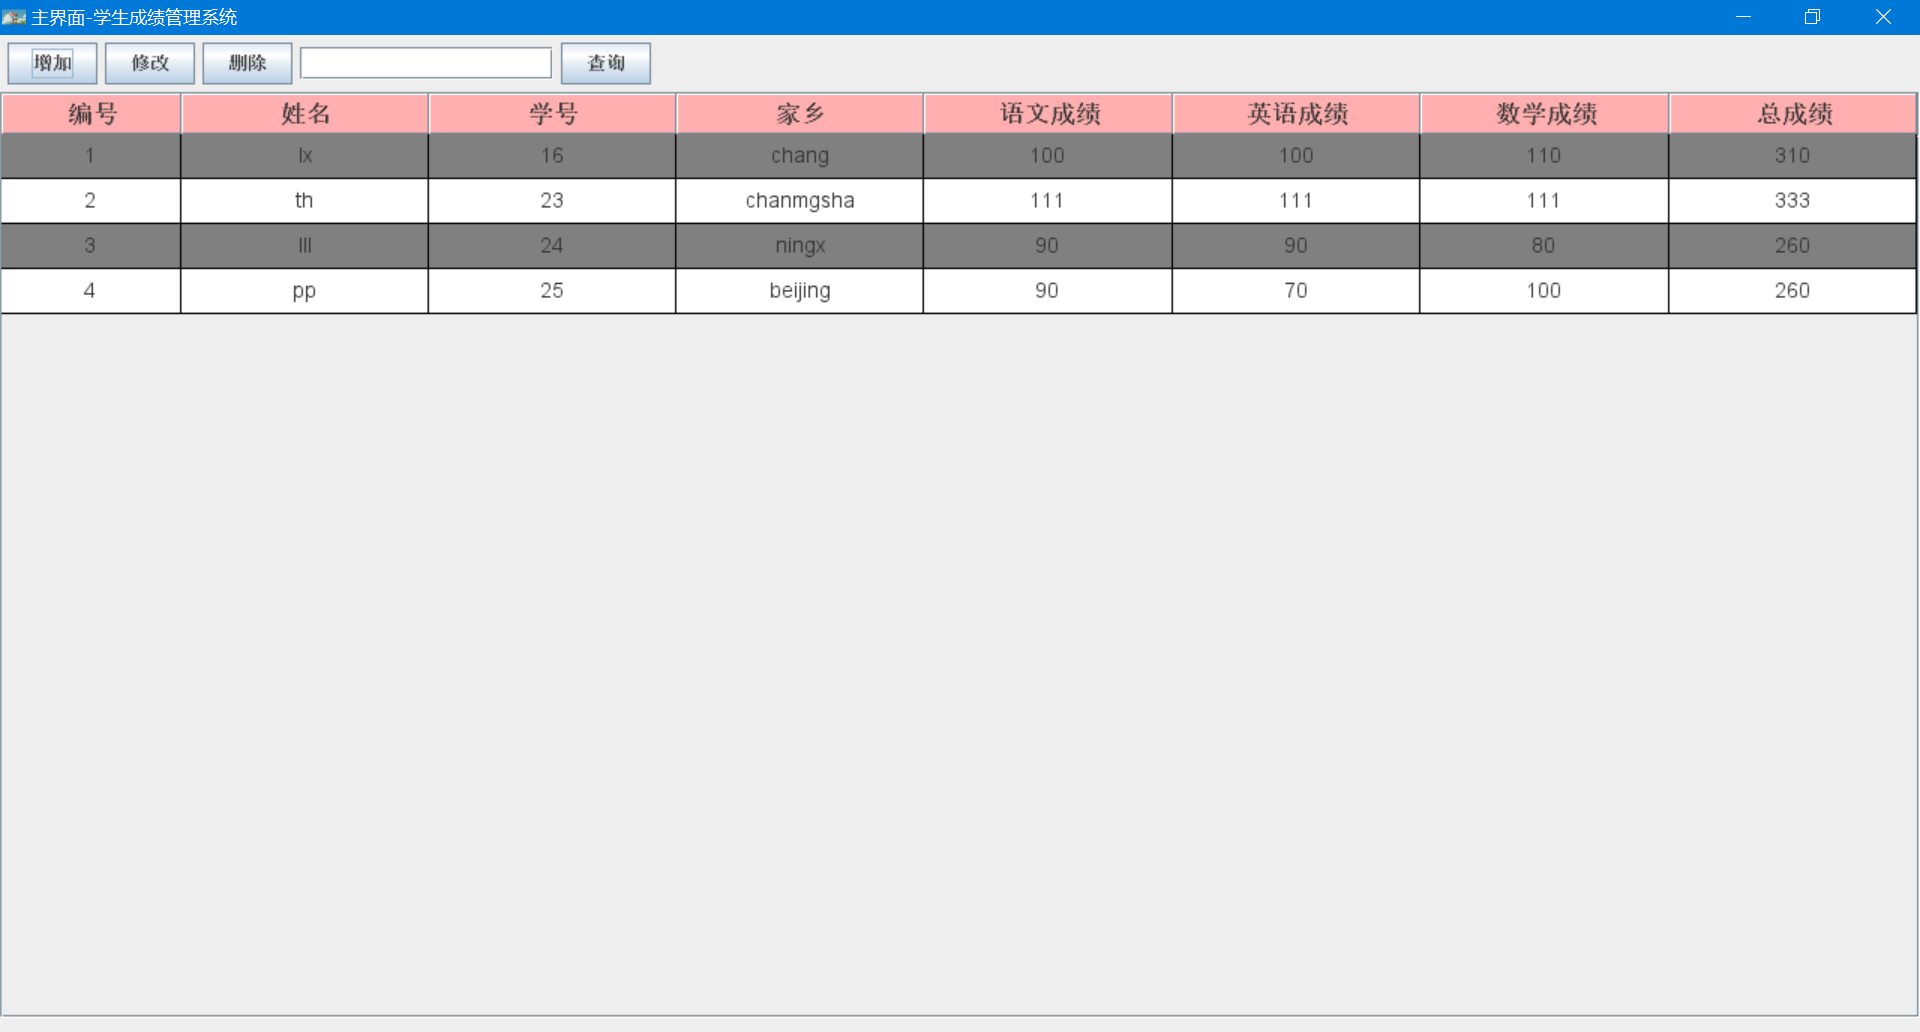Screen dimensions: 1920x1032
Task: Click hometown cell 'beijing'
Action: [800, 291]
